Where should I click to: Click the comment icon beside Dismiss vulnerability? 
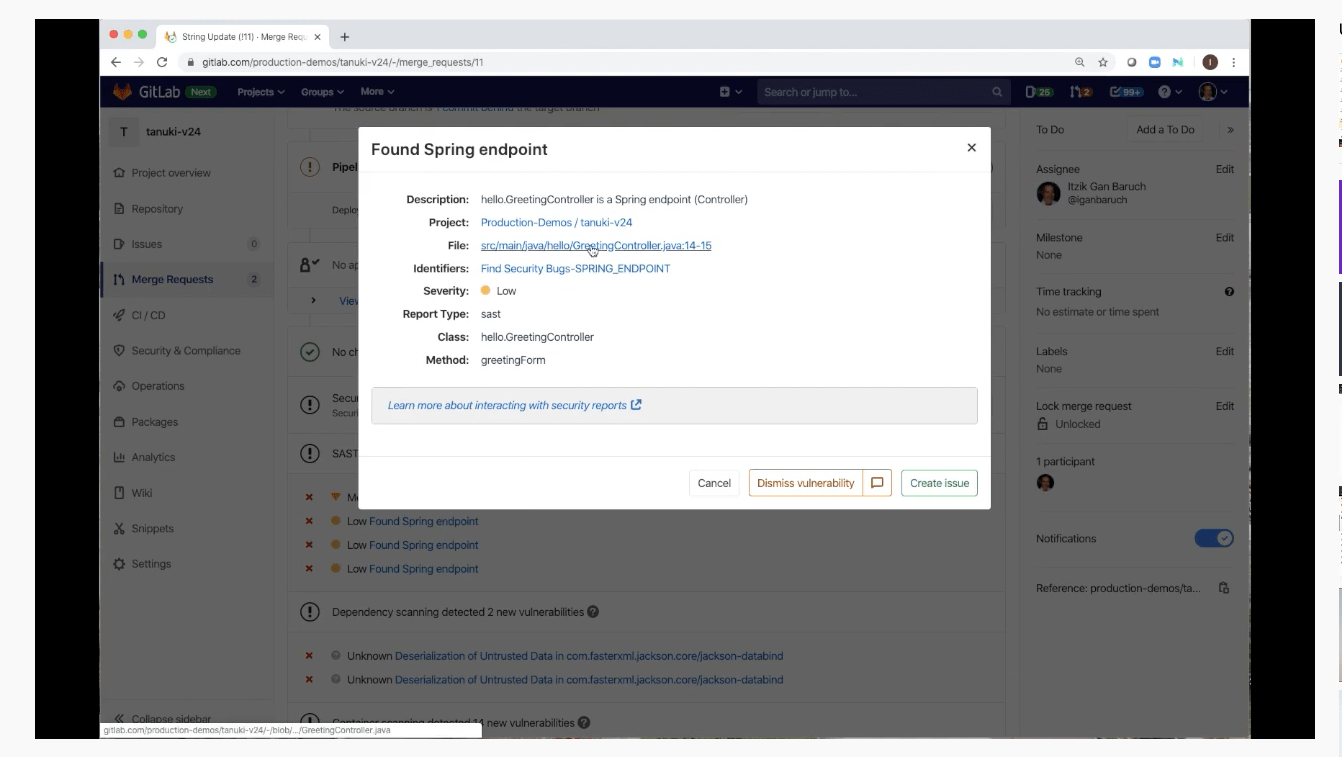(877, 483)
